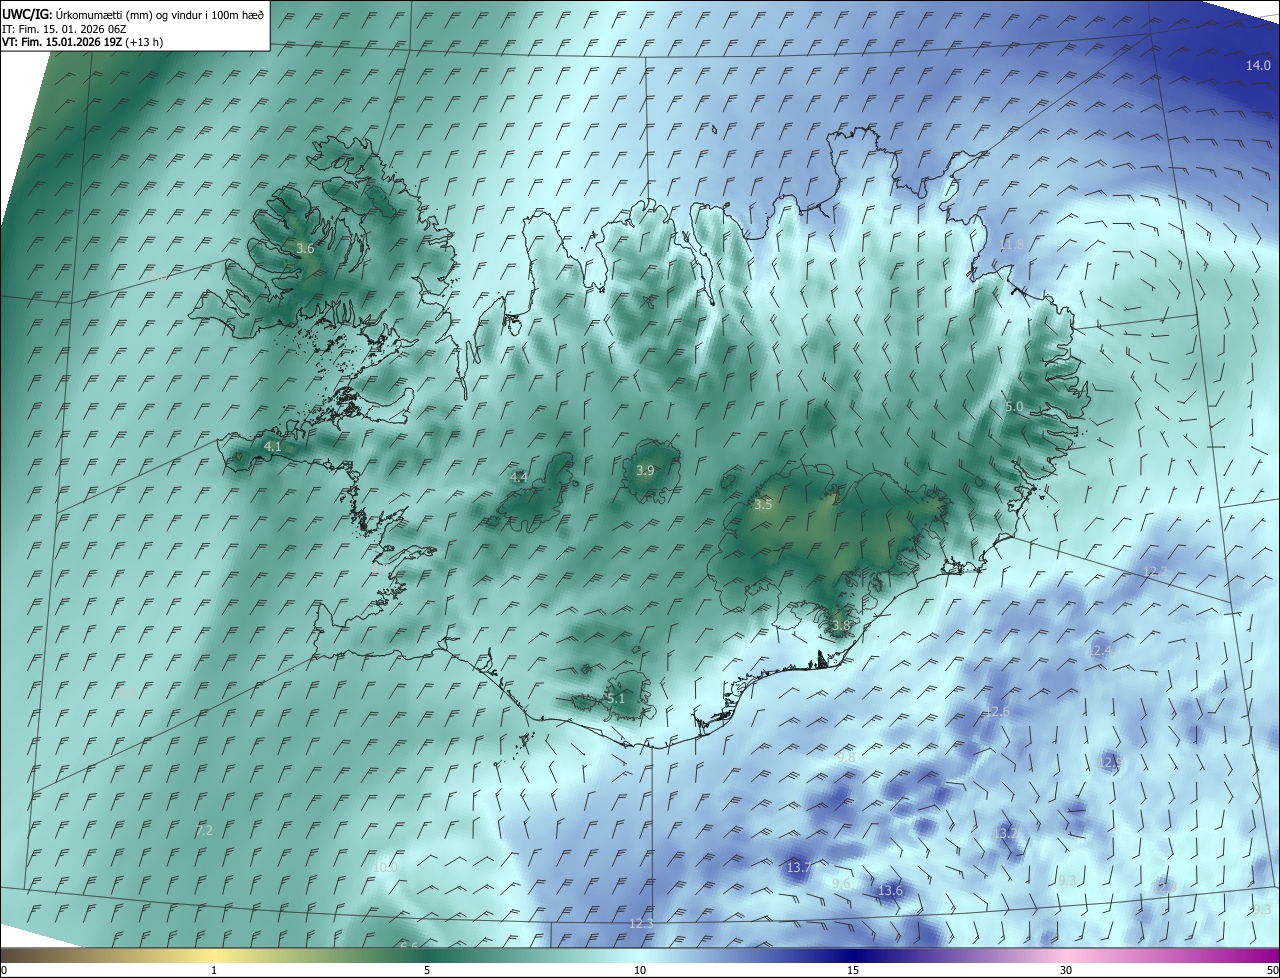Click the 9.6 value label
Screen dimensions: 1280x978
pos(841,883)
